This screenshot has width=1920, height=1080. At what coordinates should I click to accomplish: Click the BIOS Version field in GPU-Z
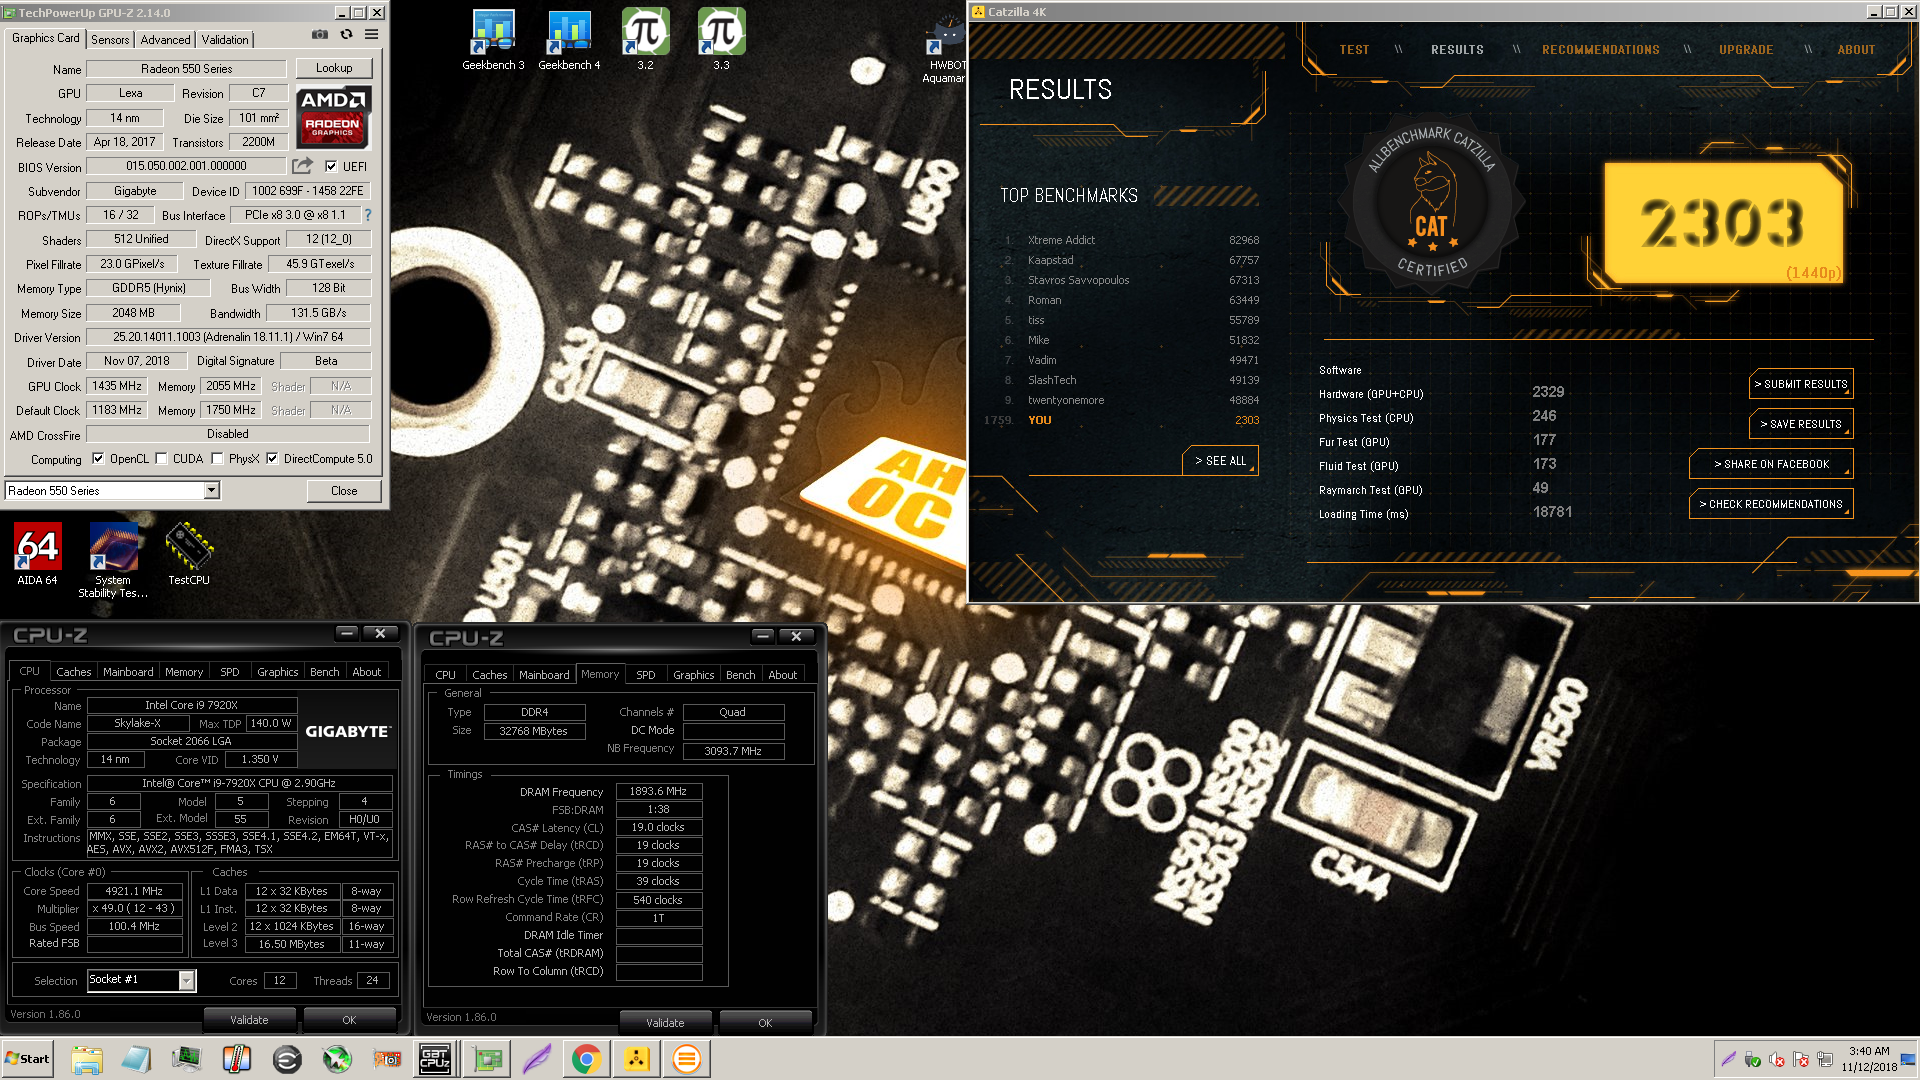click(x=186, y=167)
